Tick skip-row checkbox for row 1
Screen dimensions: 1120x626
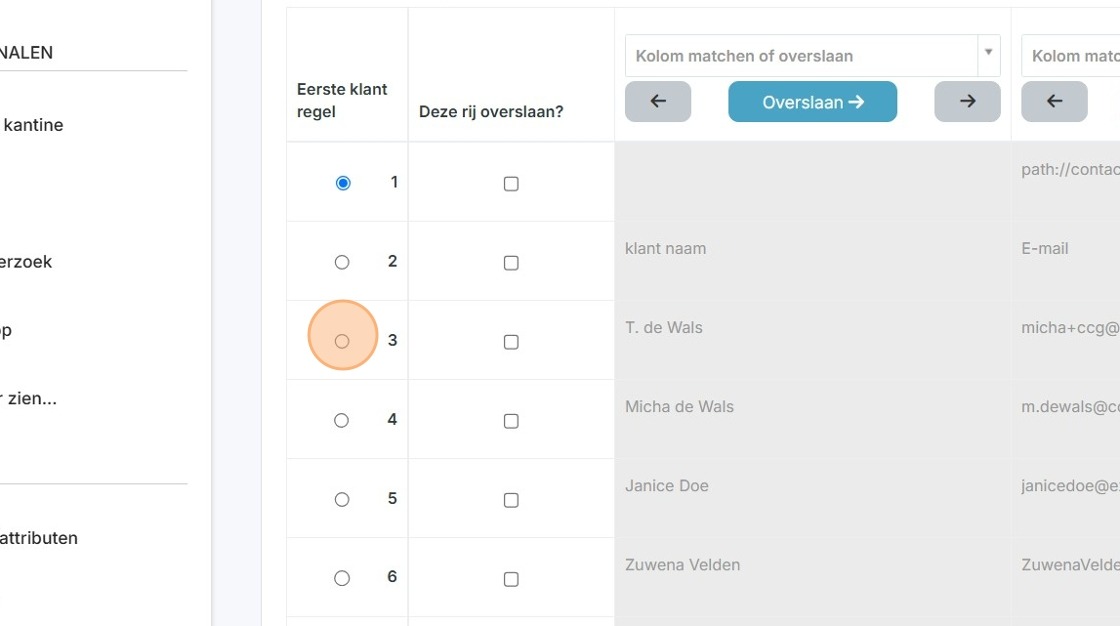511,184
